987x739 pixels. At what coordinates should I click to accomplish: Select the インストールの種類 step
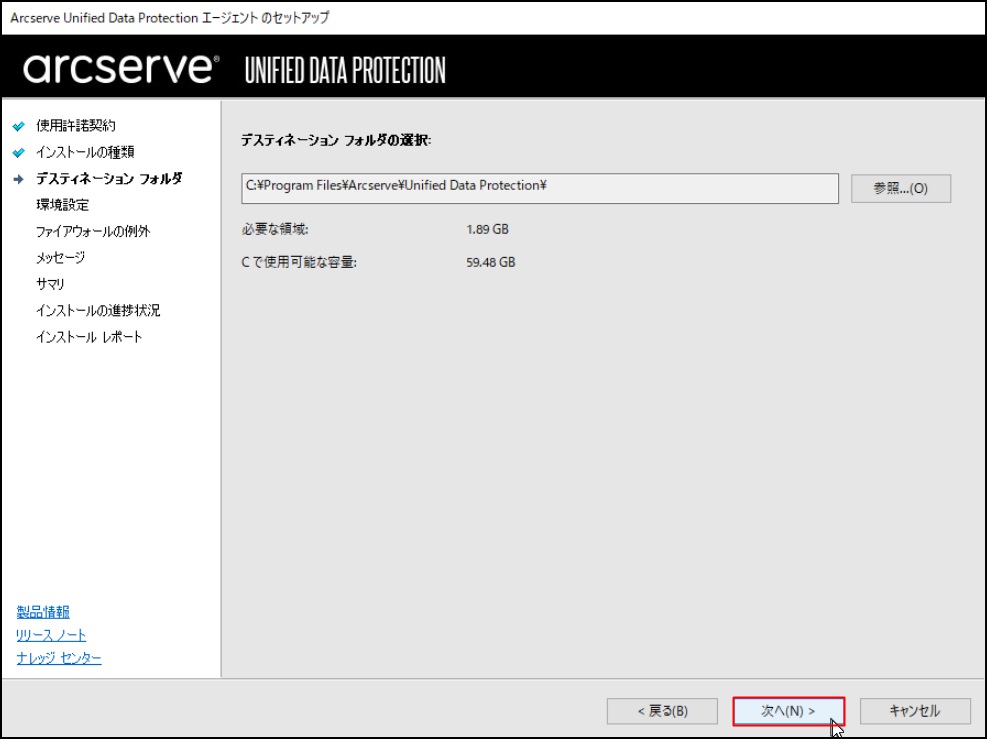pos(85,152)
